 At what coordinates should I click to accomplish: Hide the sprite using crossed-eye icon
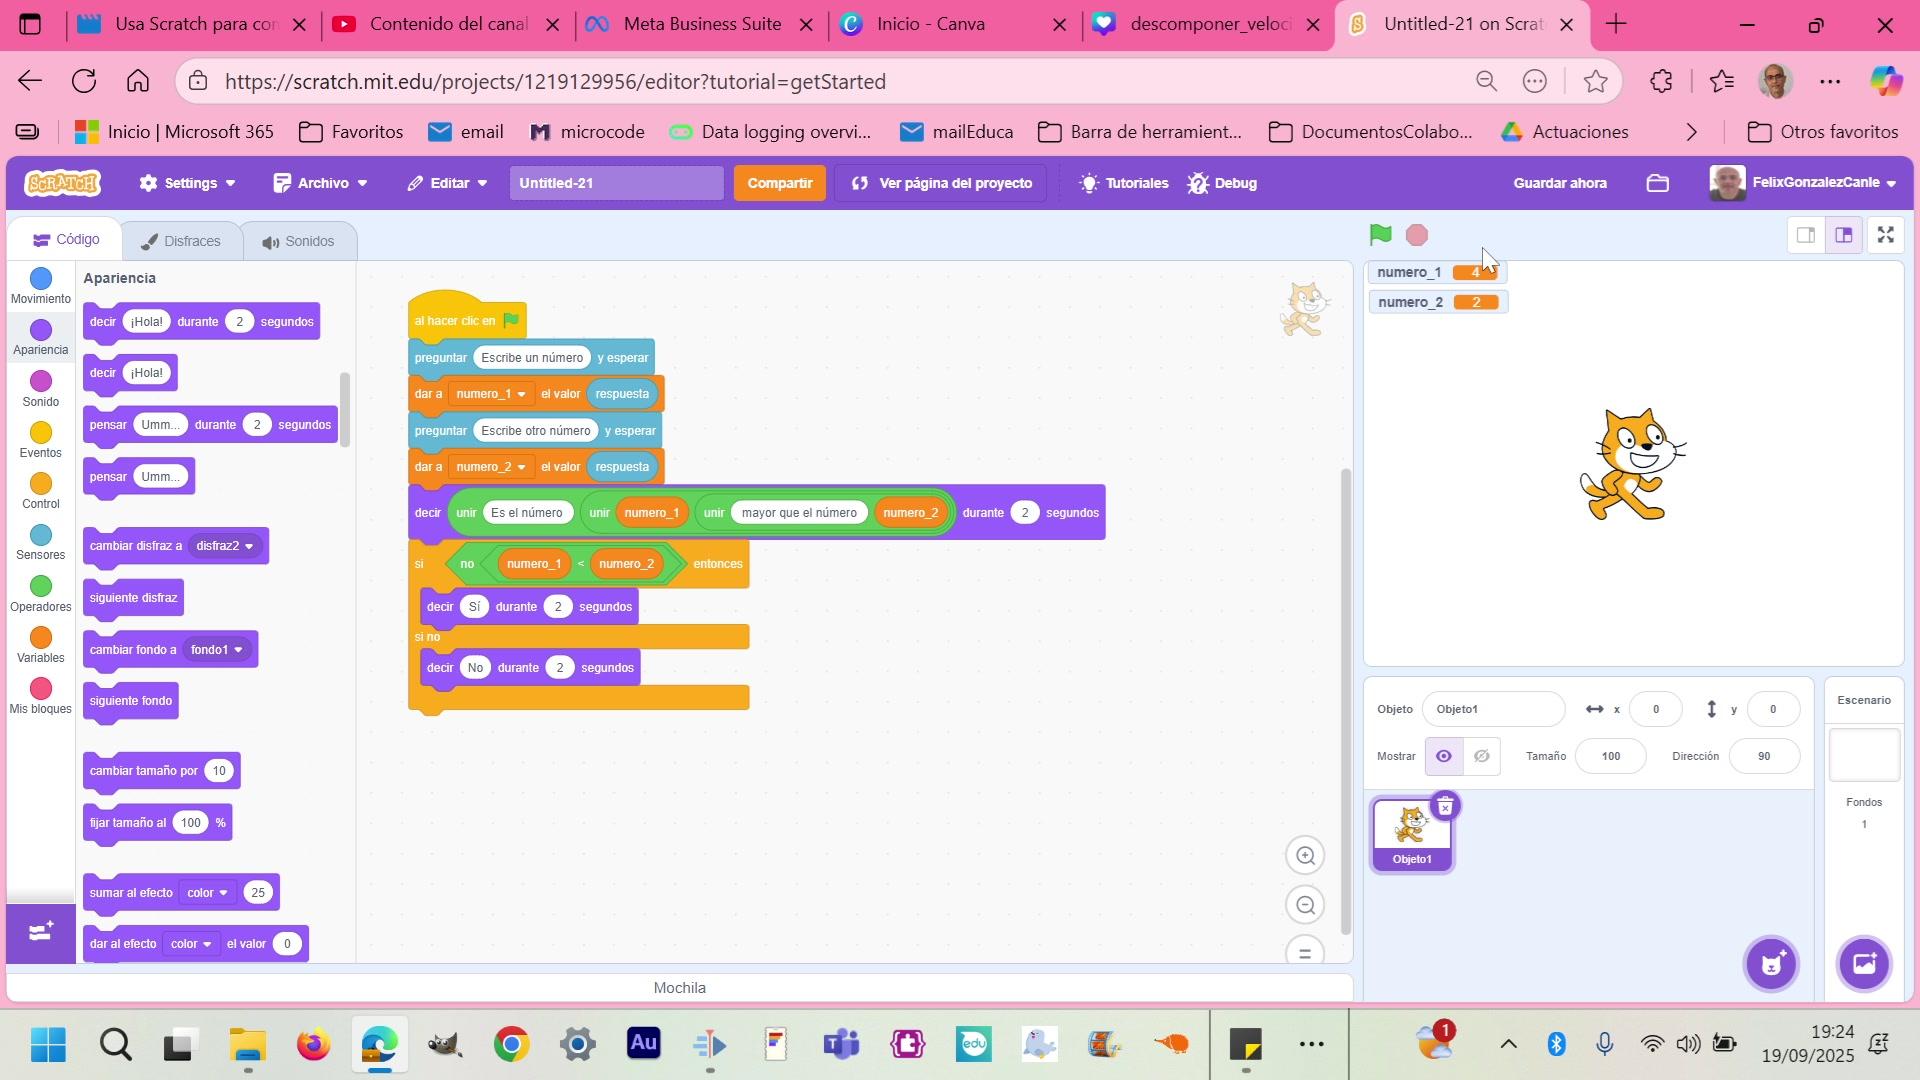point(1482,757)
